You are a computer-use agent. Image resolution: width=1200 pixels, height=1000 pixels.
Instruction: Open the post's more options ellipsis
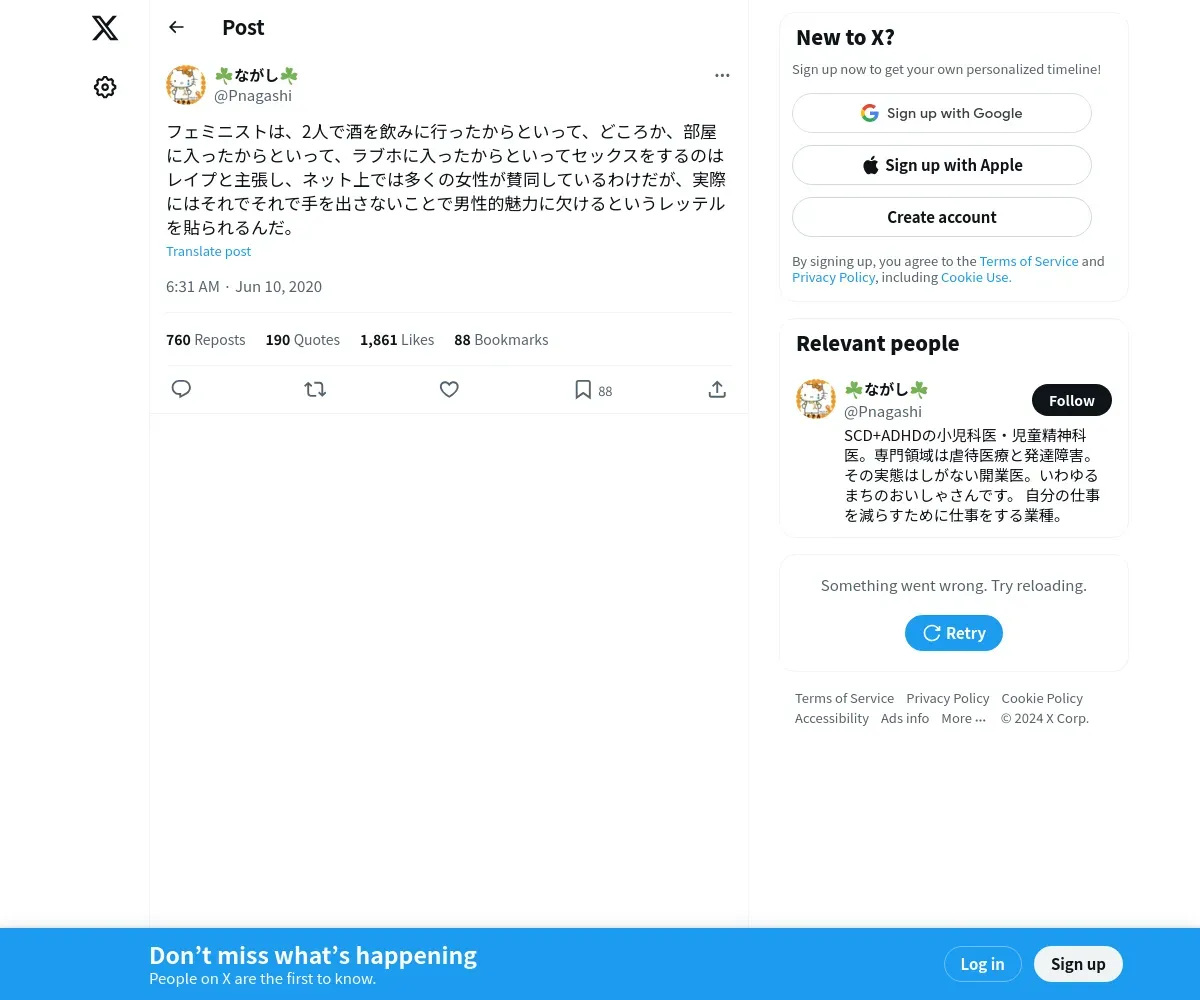(722, 75)
